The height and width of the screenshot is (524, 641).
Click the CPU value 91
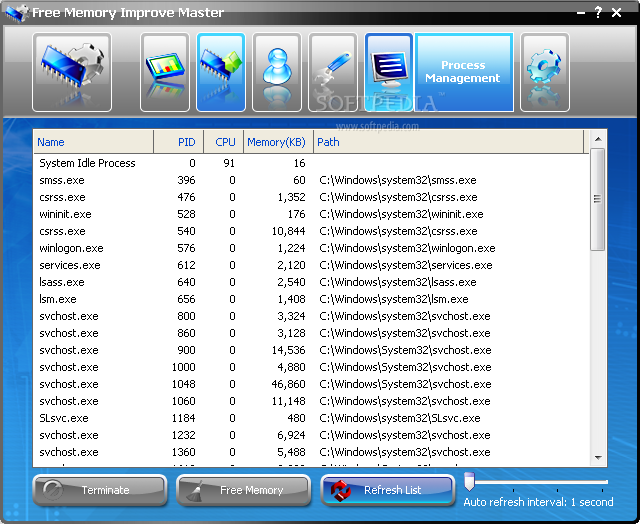[229, 163]
